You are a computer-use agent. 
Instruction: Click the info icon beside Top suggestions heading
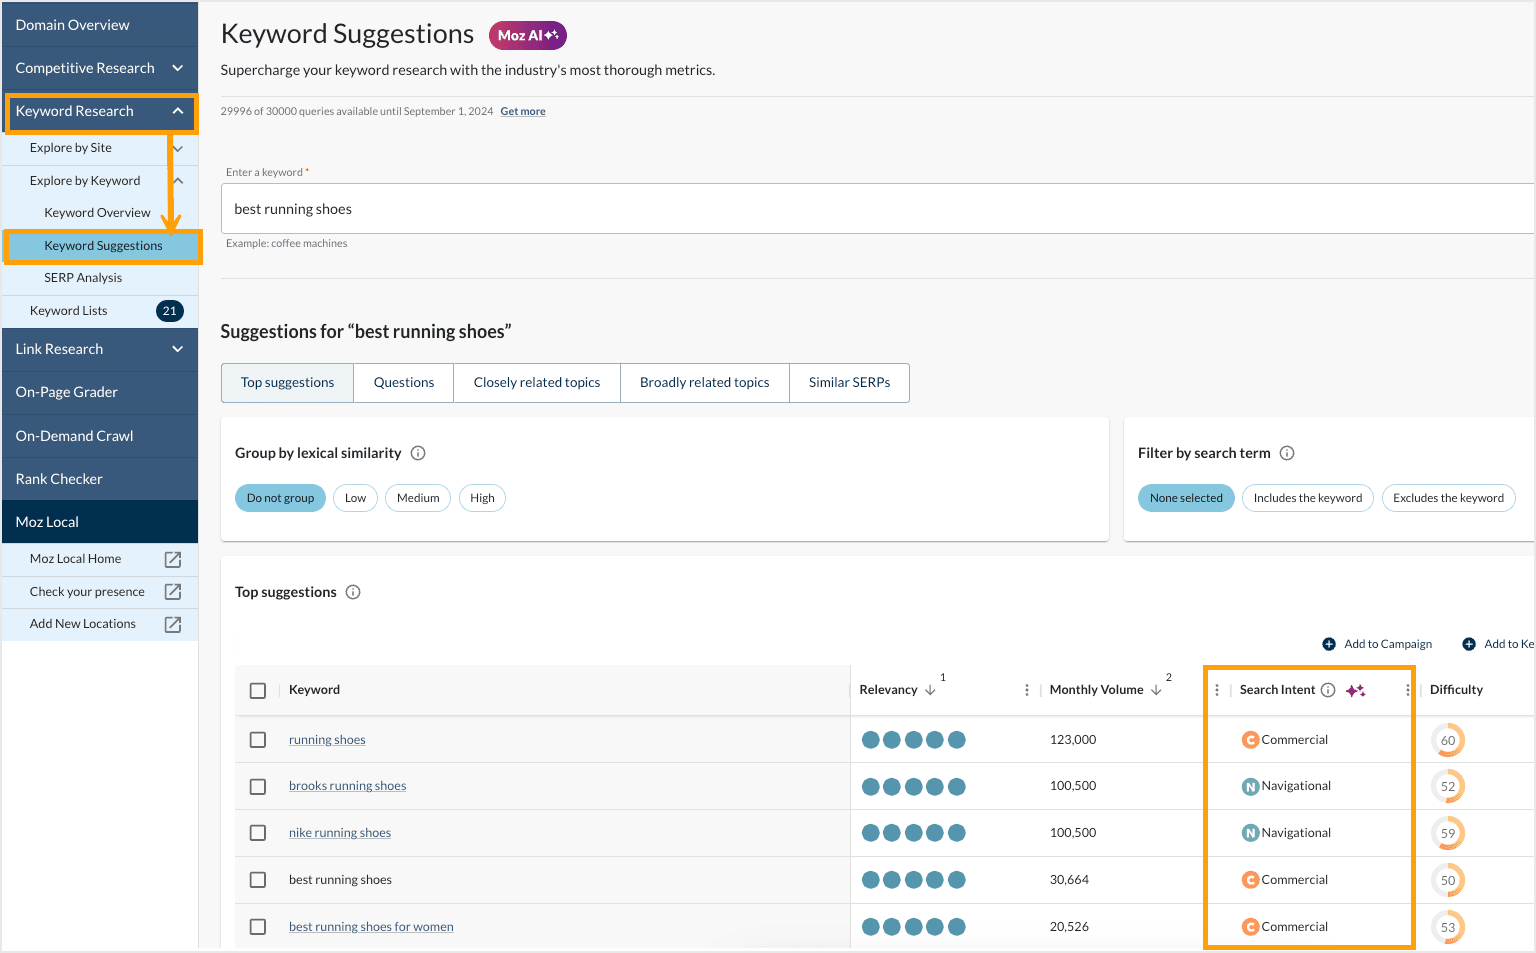353,592
